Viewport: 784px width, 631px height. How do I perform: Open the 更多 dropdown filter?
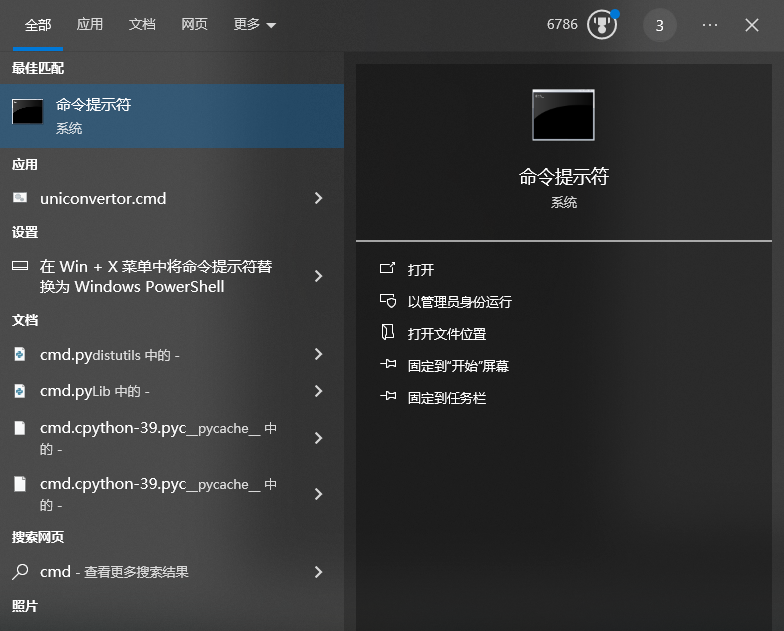point(254,24)
